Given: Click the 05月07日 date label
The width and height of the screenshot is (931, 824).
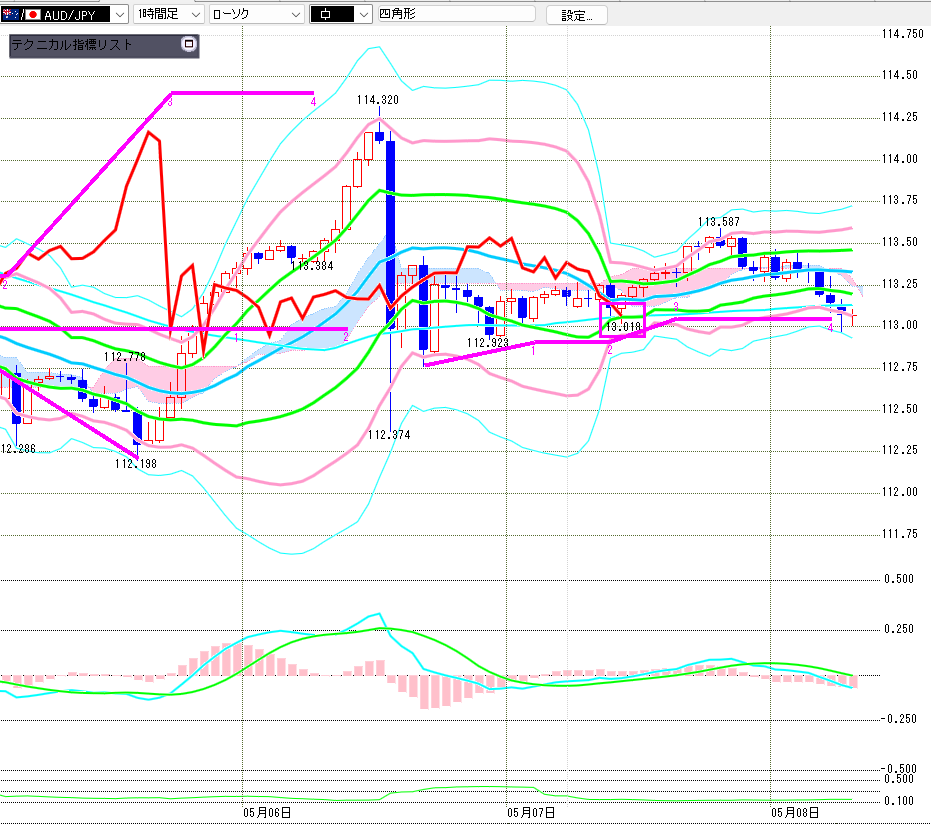Looking at the screenshot, I should click(531, 813).
